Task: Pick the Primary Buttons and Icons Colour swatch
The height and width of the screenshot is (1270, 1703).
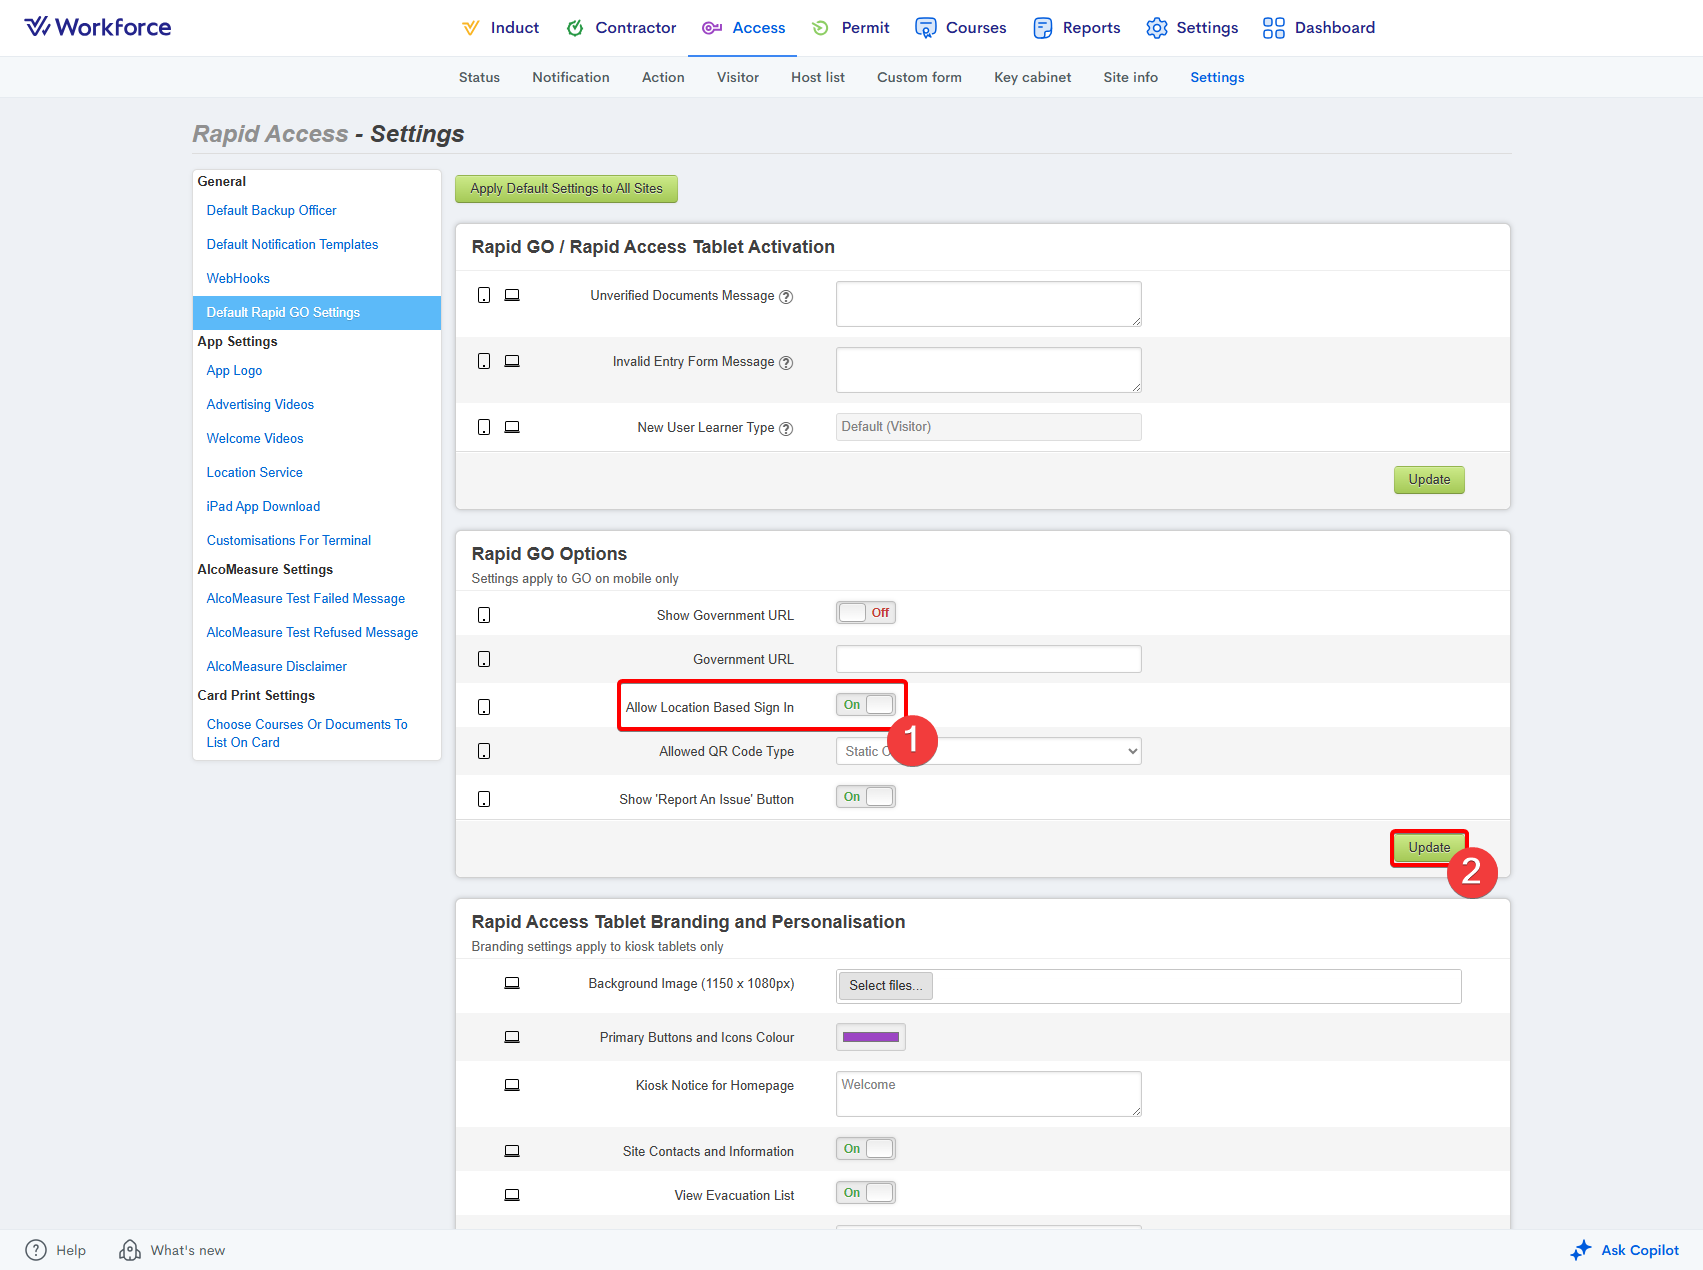Action: (x=870, y=1037)
